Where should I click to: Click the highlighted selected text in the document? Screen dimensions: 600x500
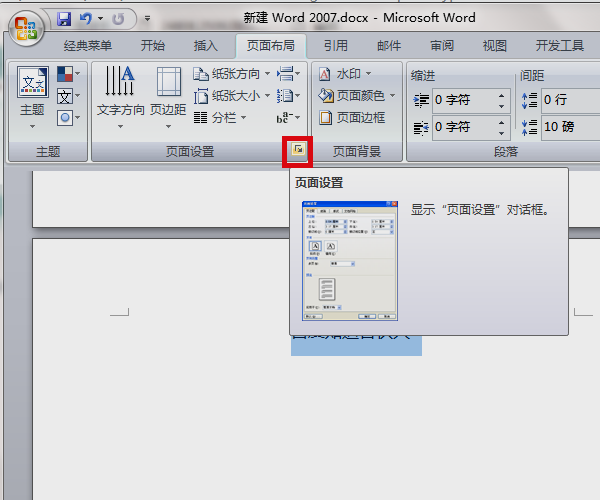pos(356,345)
